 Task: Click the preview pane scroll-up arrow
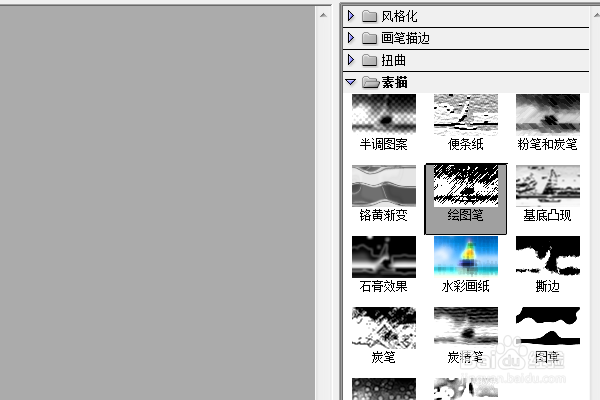point(323,15)
